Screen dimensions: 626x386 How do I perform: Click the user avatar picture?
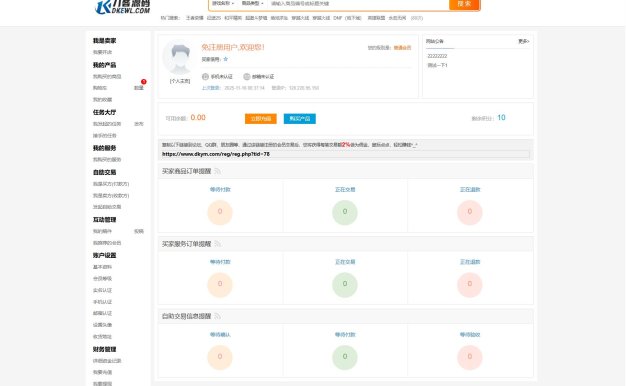(x=180, y=57)
